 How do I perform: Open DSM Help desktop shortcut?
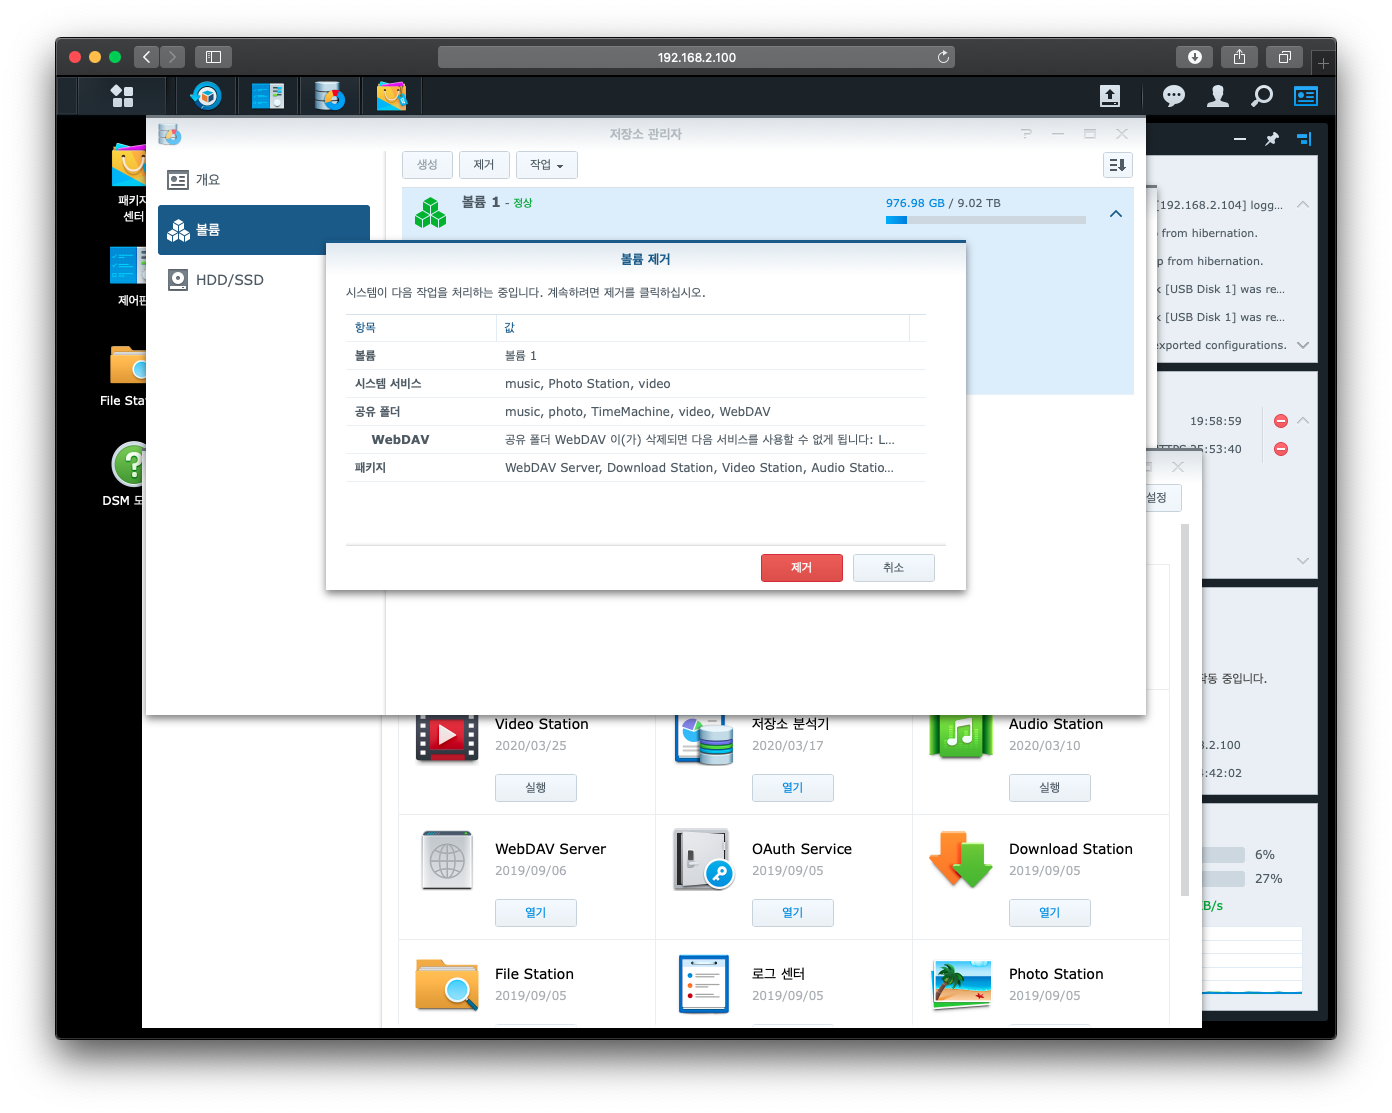point(126,474)
